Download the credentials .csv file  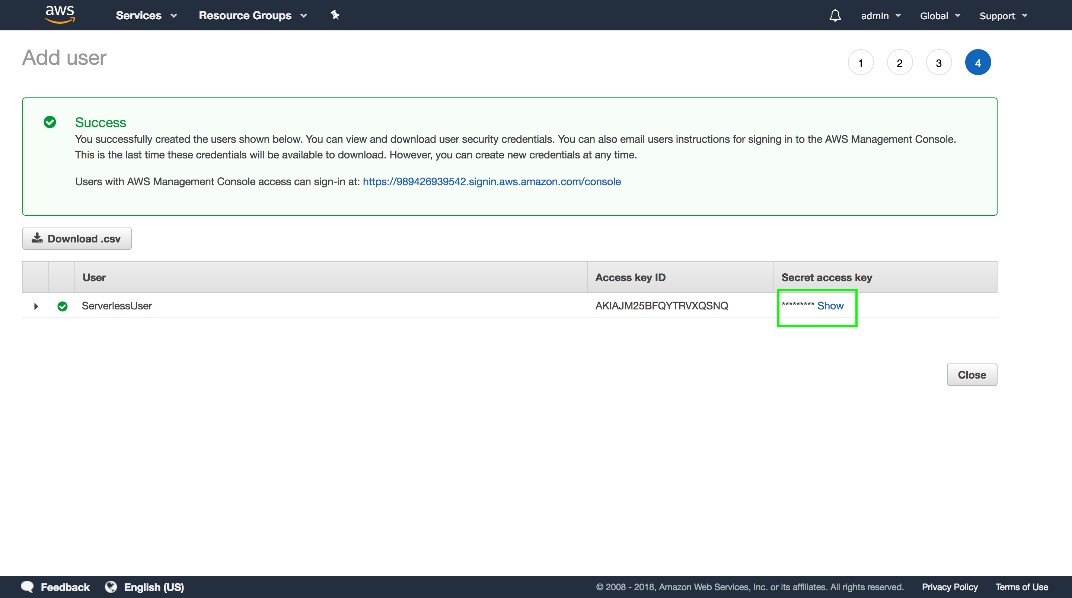click(77, 239)
